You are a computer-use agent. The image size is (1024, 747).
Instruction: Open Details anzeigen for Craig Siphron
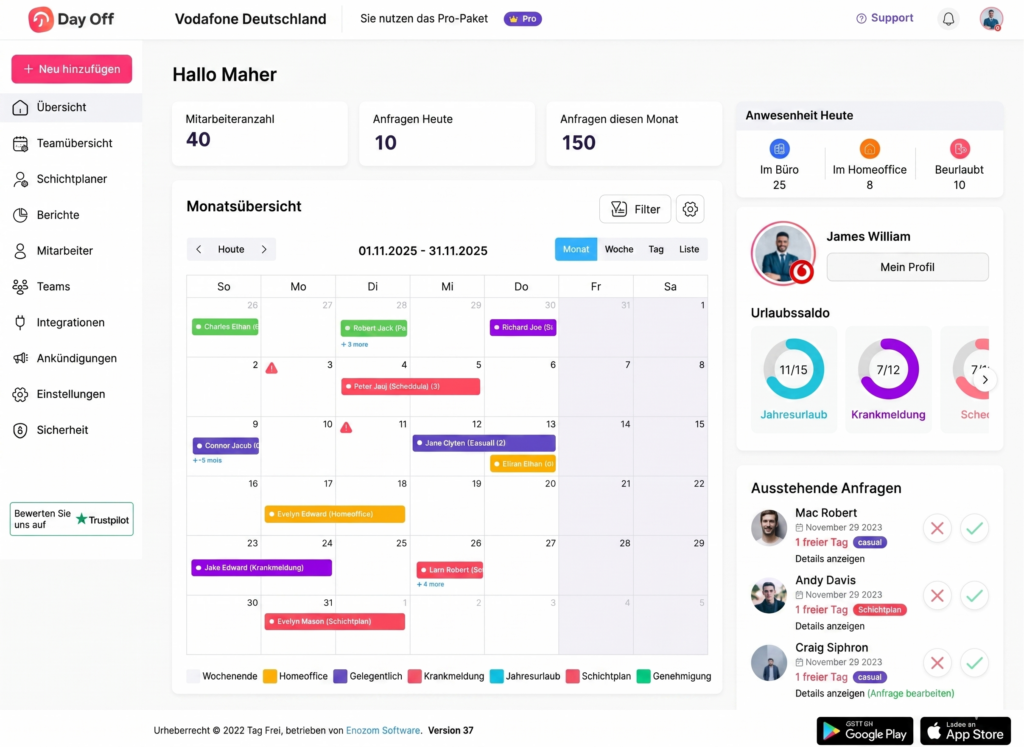click(828, 693)
